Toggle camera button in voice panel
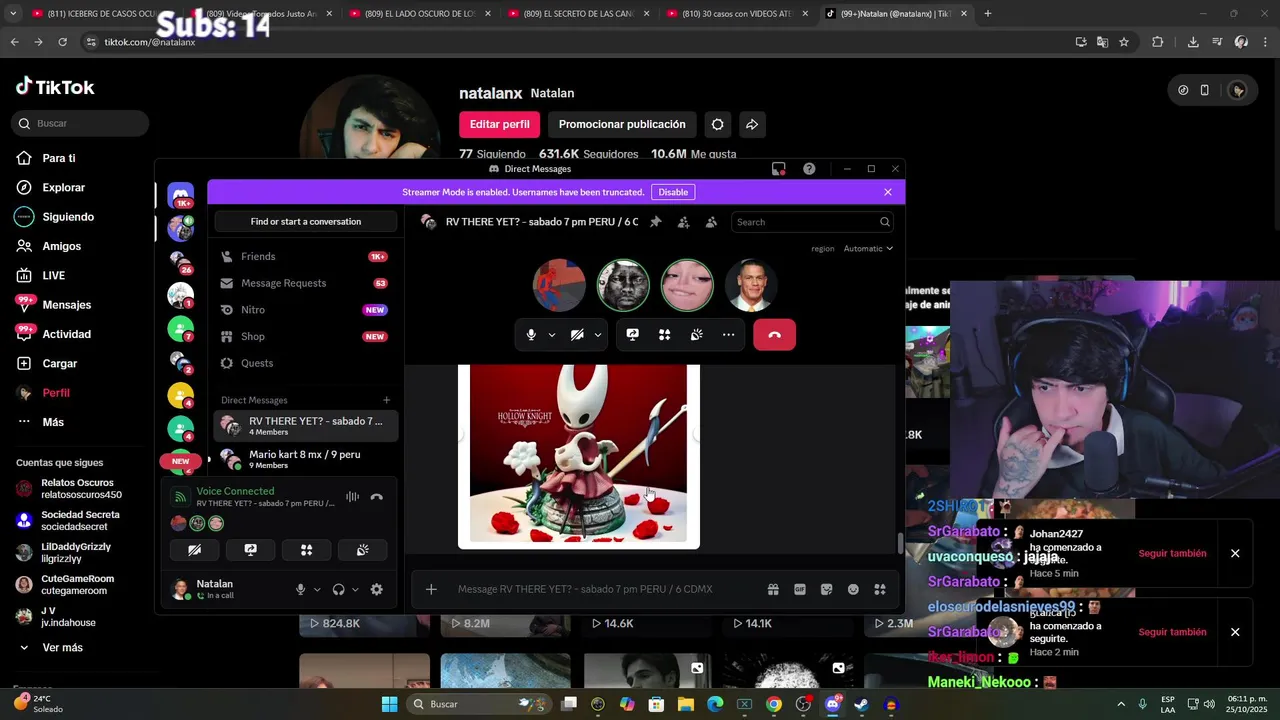Viewport: 1280px width, 720px height. coord(194,550)
